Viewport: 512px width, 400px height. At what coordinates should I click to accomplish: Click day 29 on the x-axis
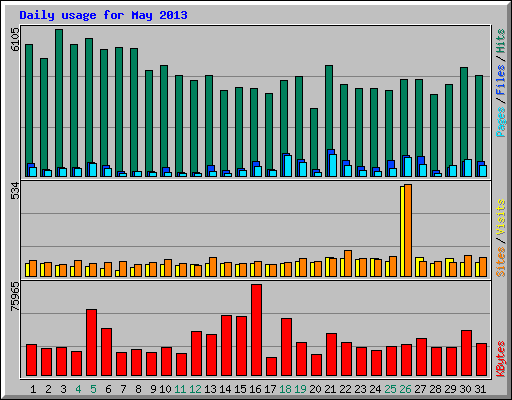pyautogui.click(x=450, y=389)
